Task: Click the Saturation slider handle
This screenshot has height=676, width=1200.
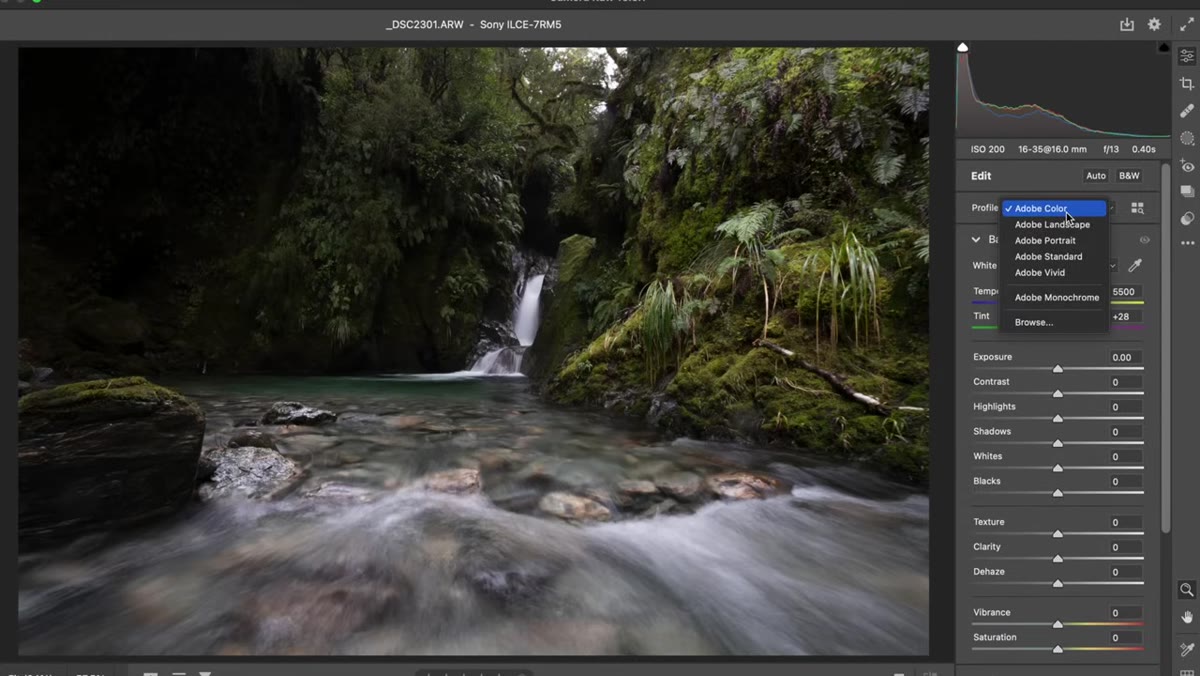Action: tap(1058, 650)
